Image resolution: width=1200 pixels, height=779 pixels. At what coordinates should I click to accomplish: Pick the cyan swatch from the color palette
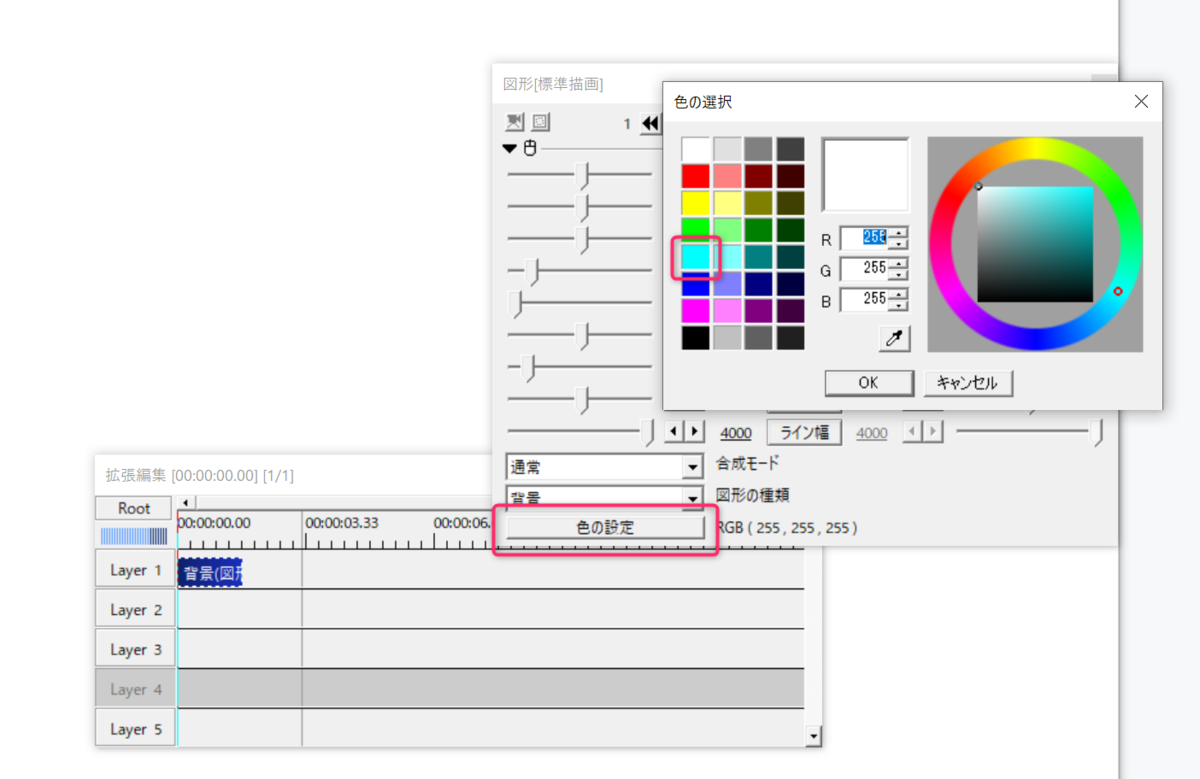(x=697, y=259)
